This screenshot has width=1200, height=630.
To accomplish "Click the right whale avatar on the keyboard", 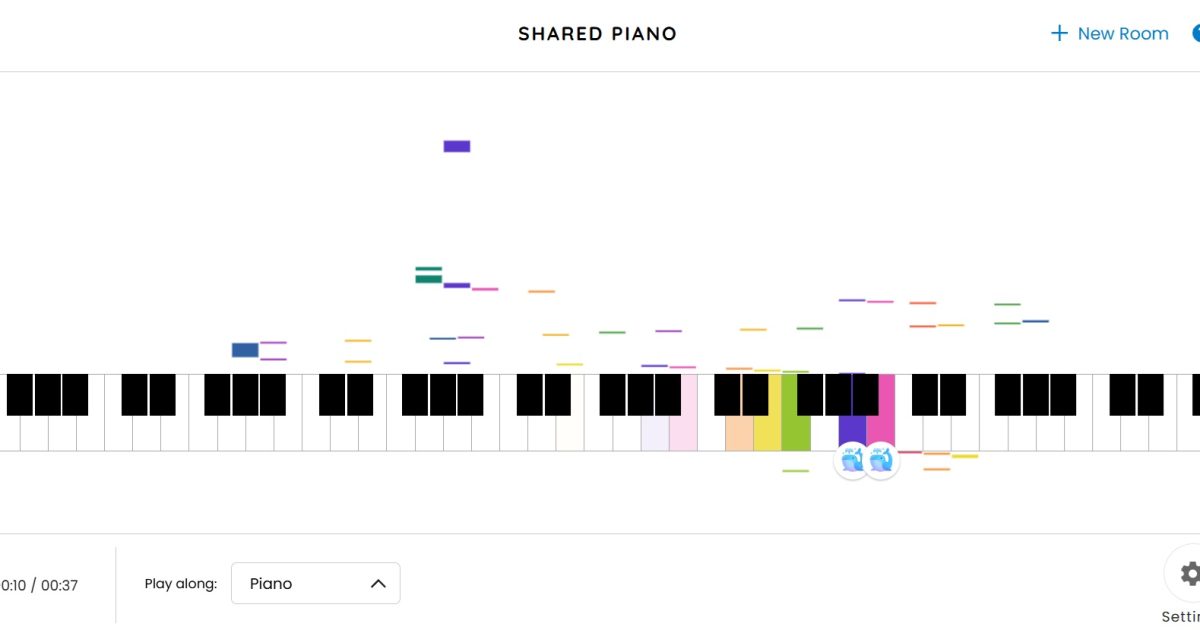I will point(881,461).
